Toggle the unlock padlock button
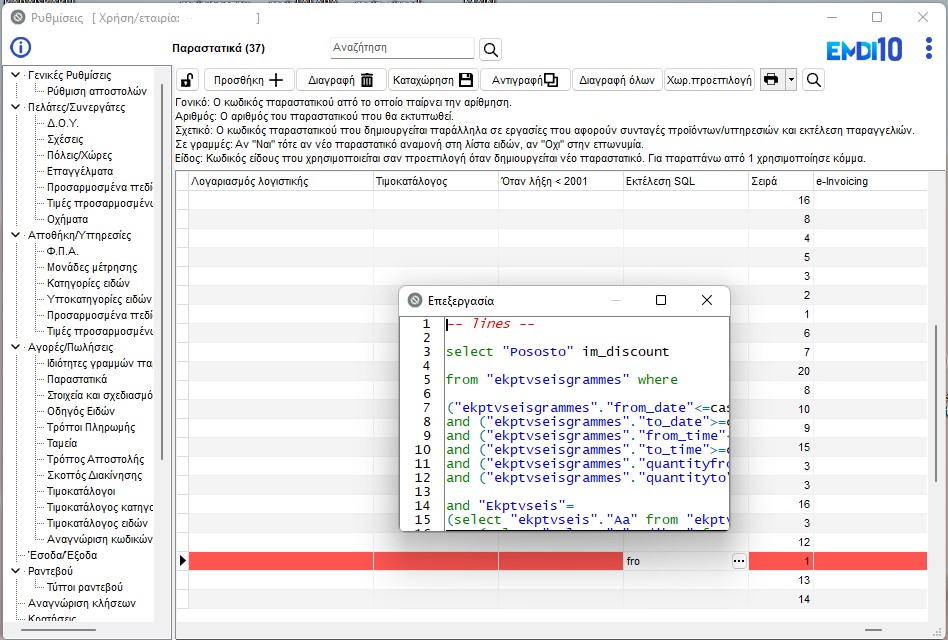This screenshot has height=640, width=948. pos(187,80)
